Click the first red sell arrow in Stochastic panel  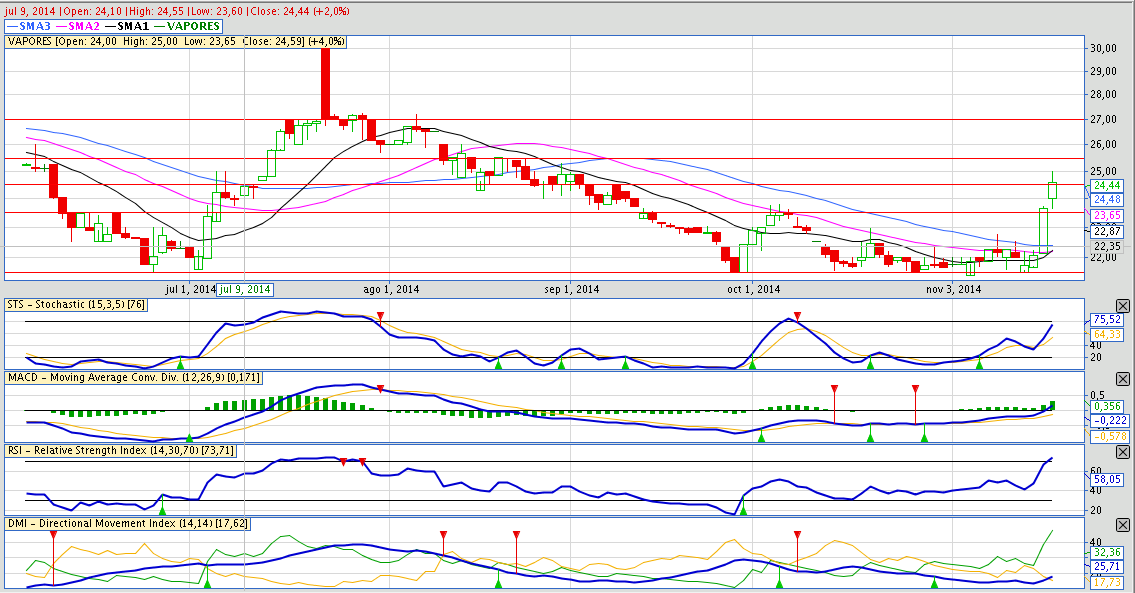click(x=380, y=319)
